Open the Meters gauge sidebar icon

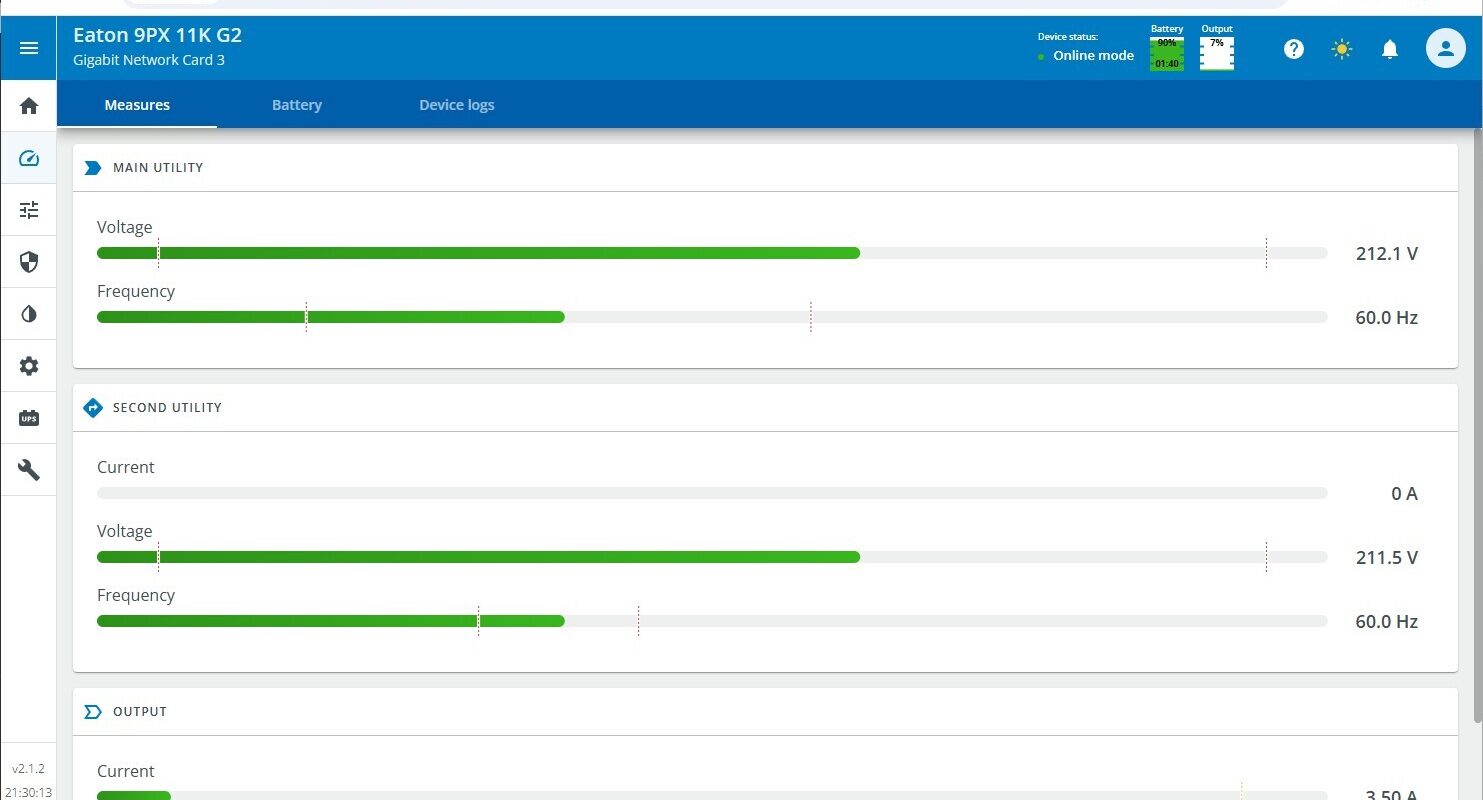point(29,158)
